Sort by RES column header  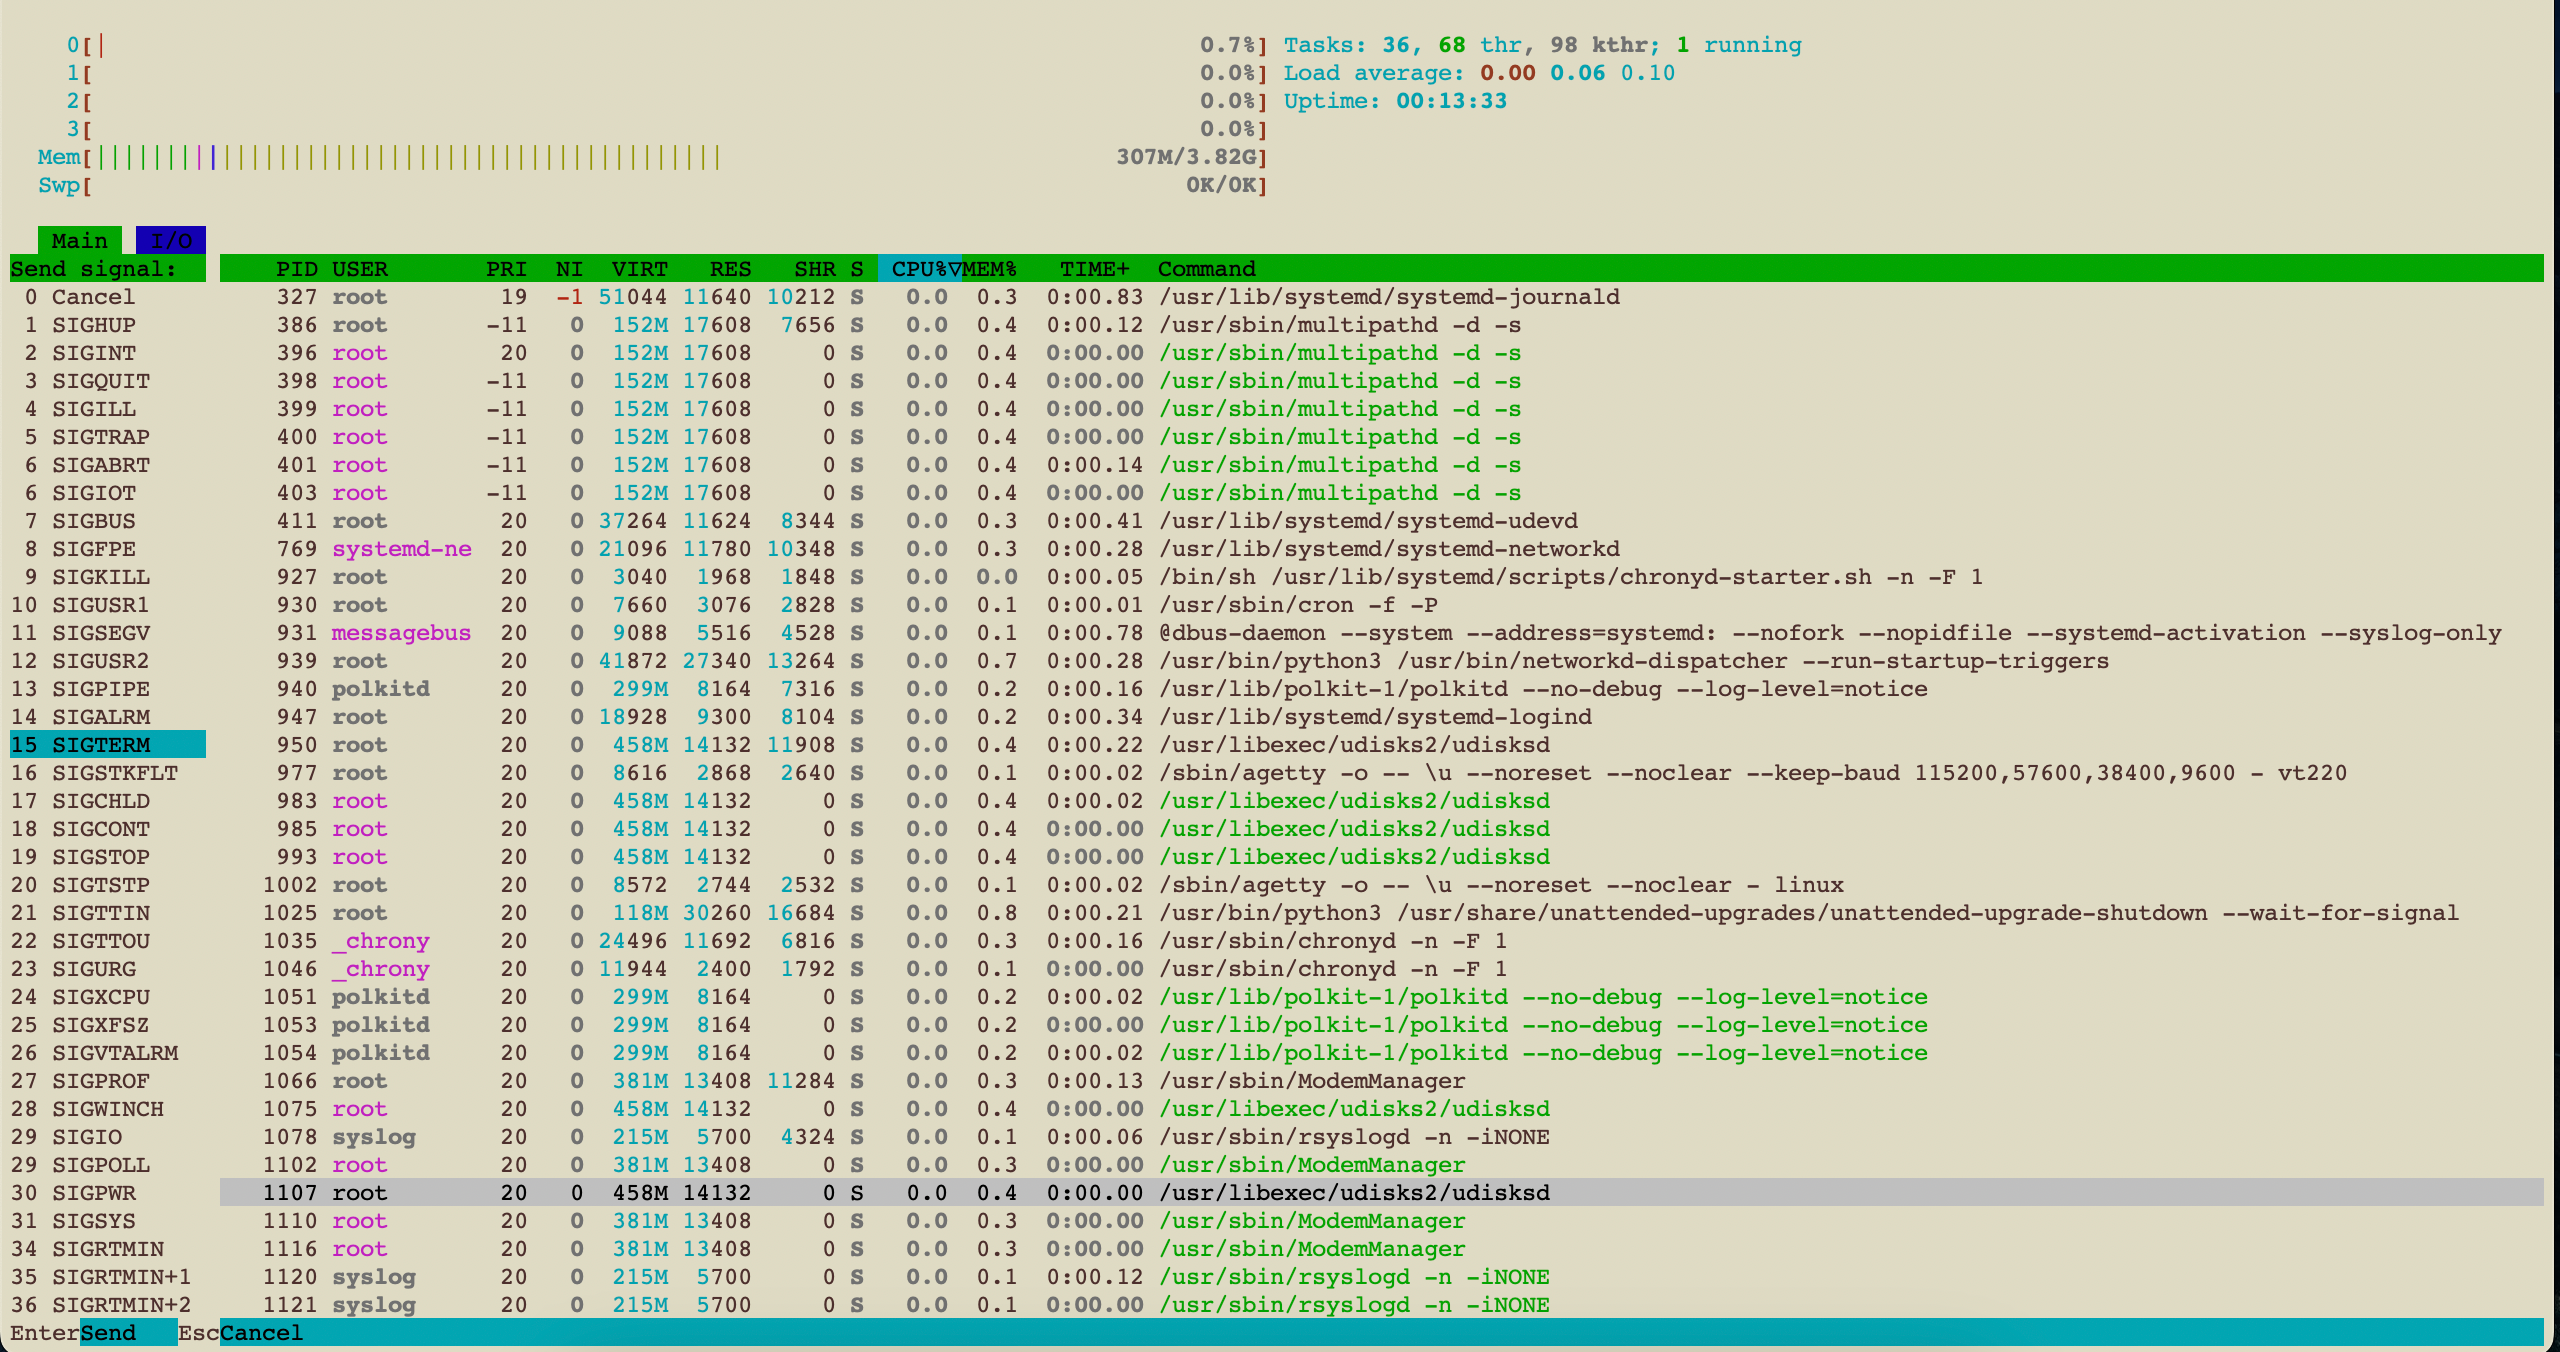tap(731, 269)
